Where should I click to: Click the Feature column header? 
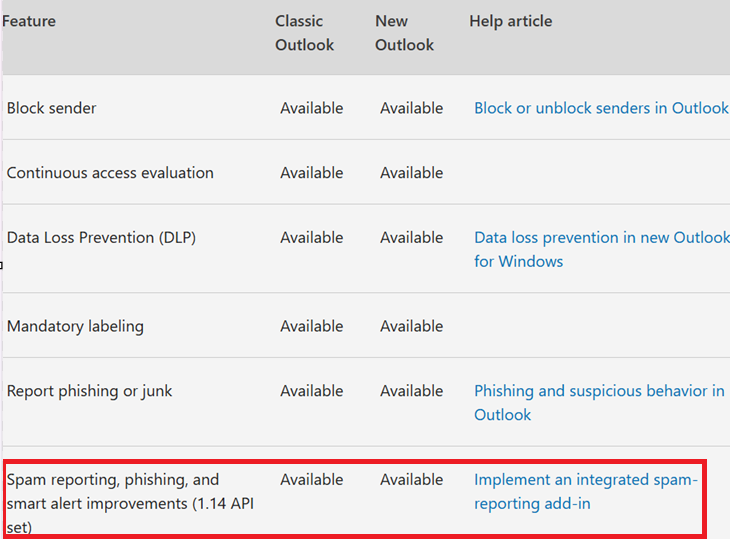click(29, 21)
